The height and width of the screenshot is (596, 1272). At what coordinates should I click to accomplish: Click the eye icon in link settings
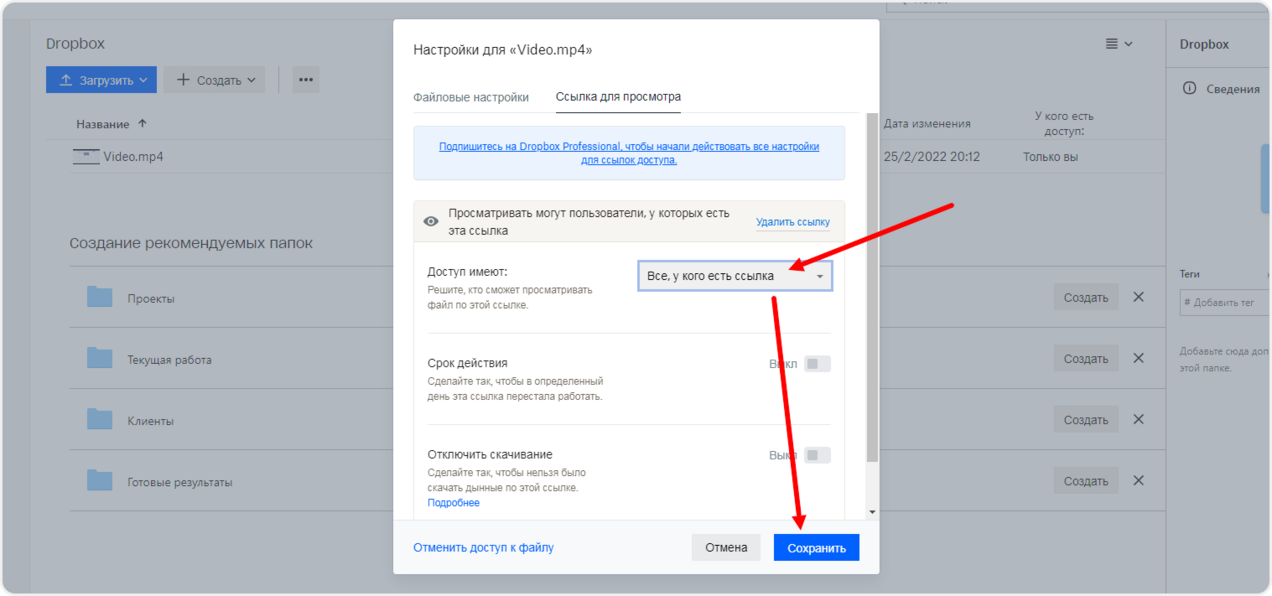431,221
